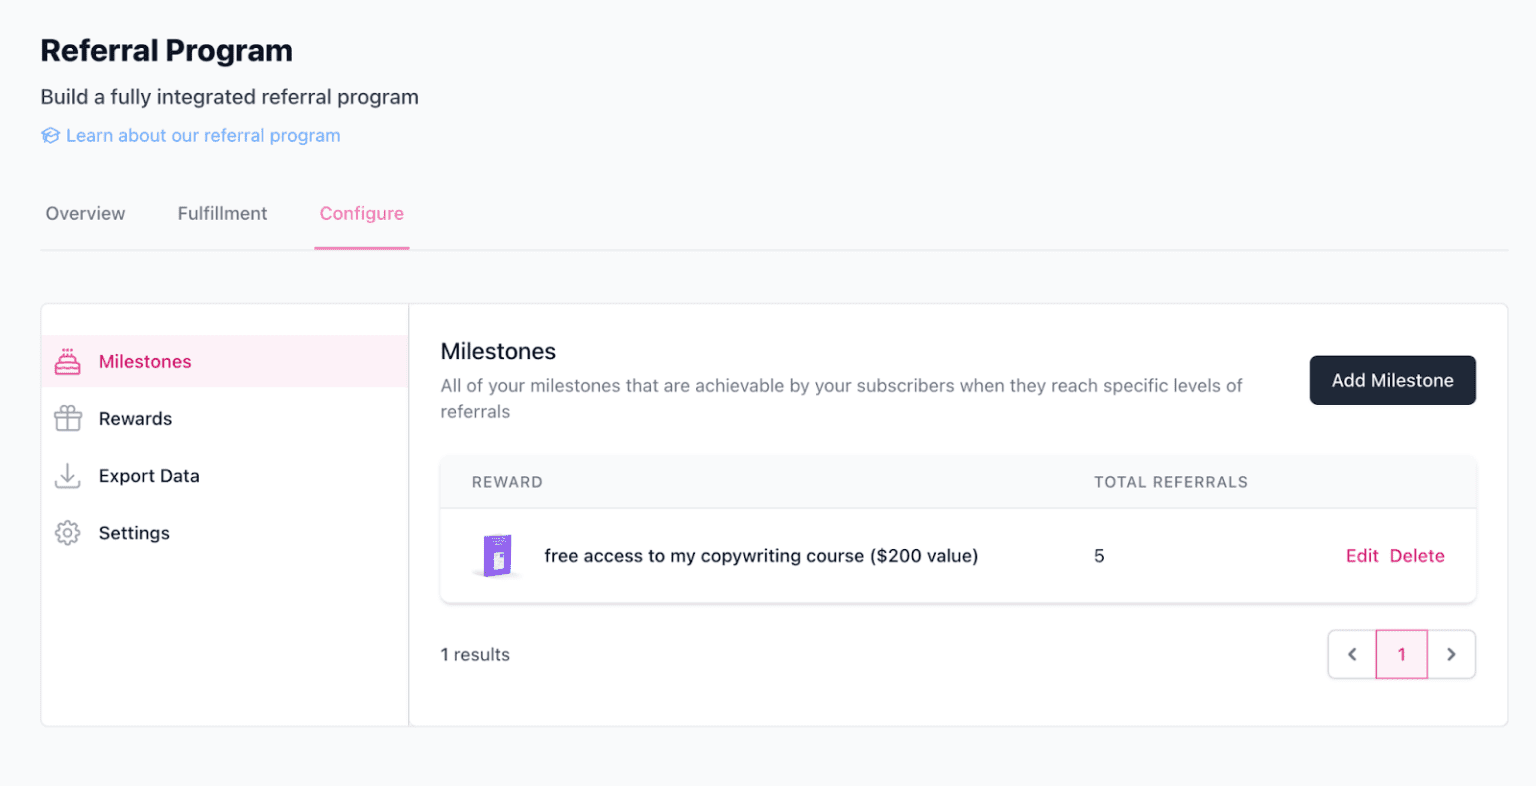This screenshot has width=1536, height=786.
Task: Click the Export Data download arrow icon
Action: [x=67, y=476]
